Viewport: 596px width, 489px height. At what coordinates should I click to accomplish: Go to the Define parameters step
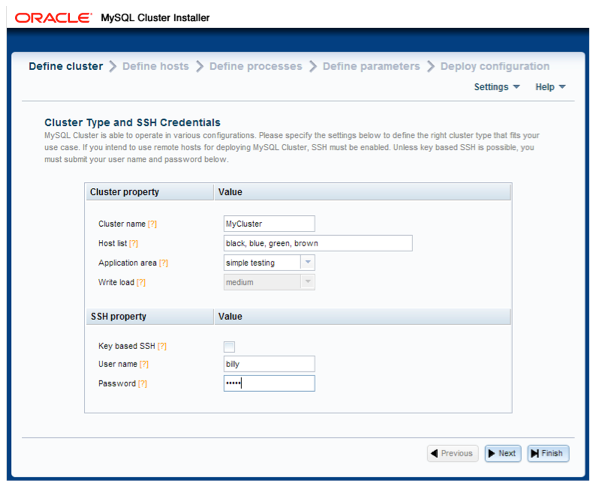point(371,66)
